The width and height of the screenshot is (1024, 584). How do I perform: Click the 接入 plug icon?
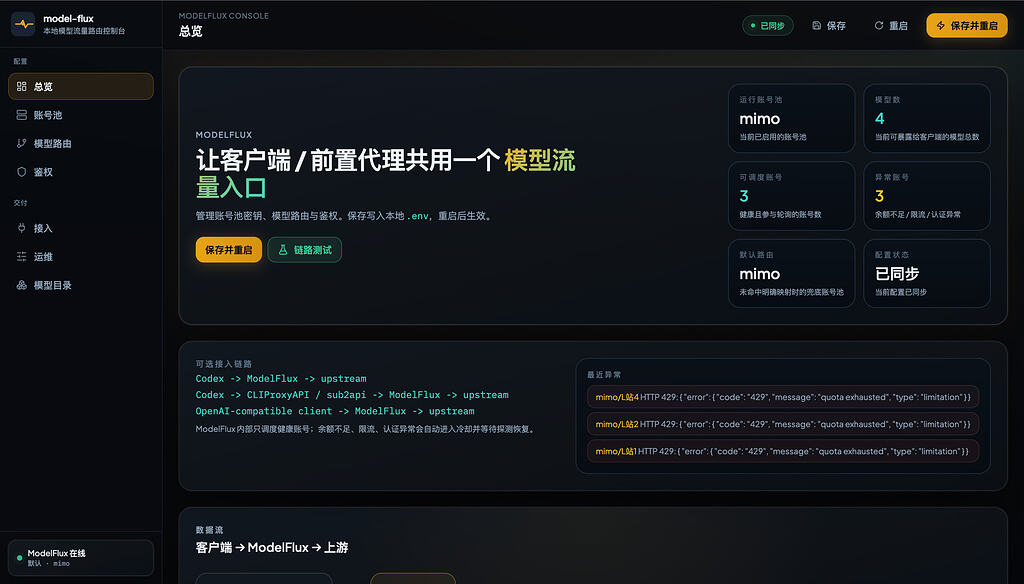pyautogui.click(x=22, y=228)
